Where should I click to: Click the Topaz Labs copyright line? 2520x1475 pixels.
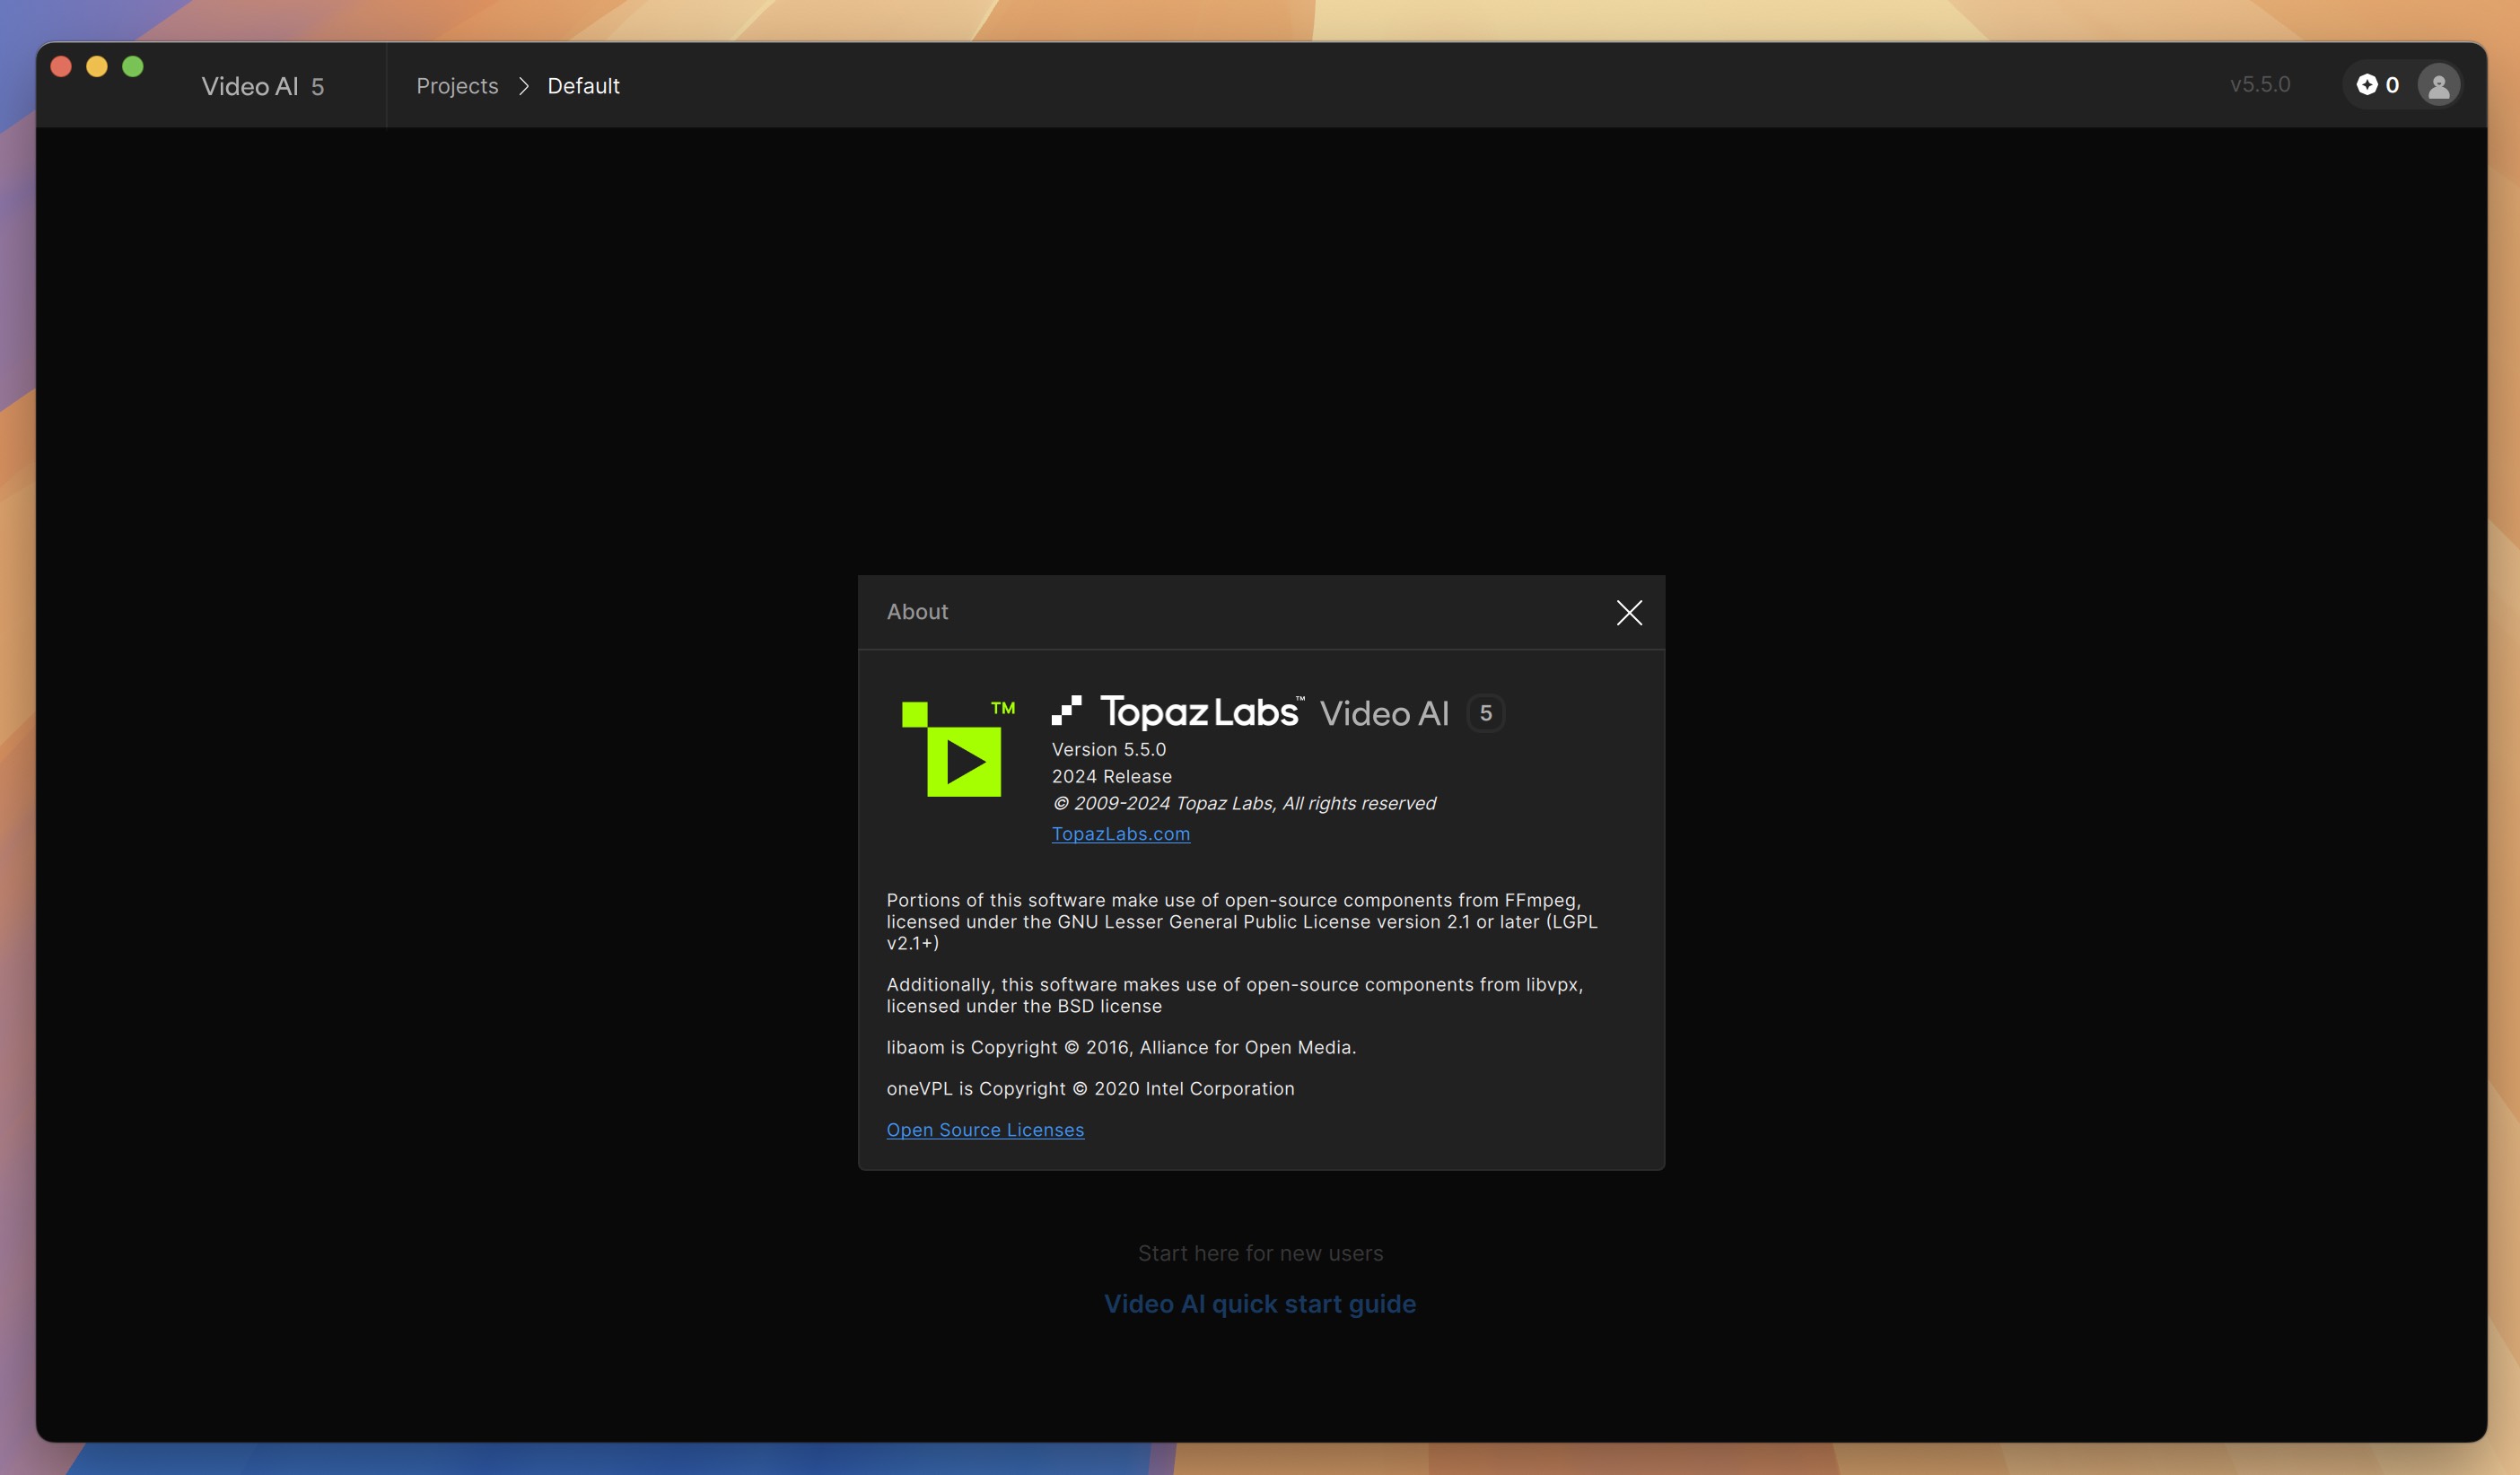[1243, 803]
